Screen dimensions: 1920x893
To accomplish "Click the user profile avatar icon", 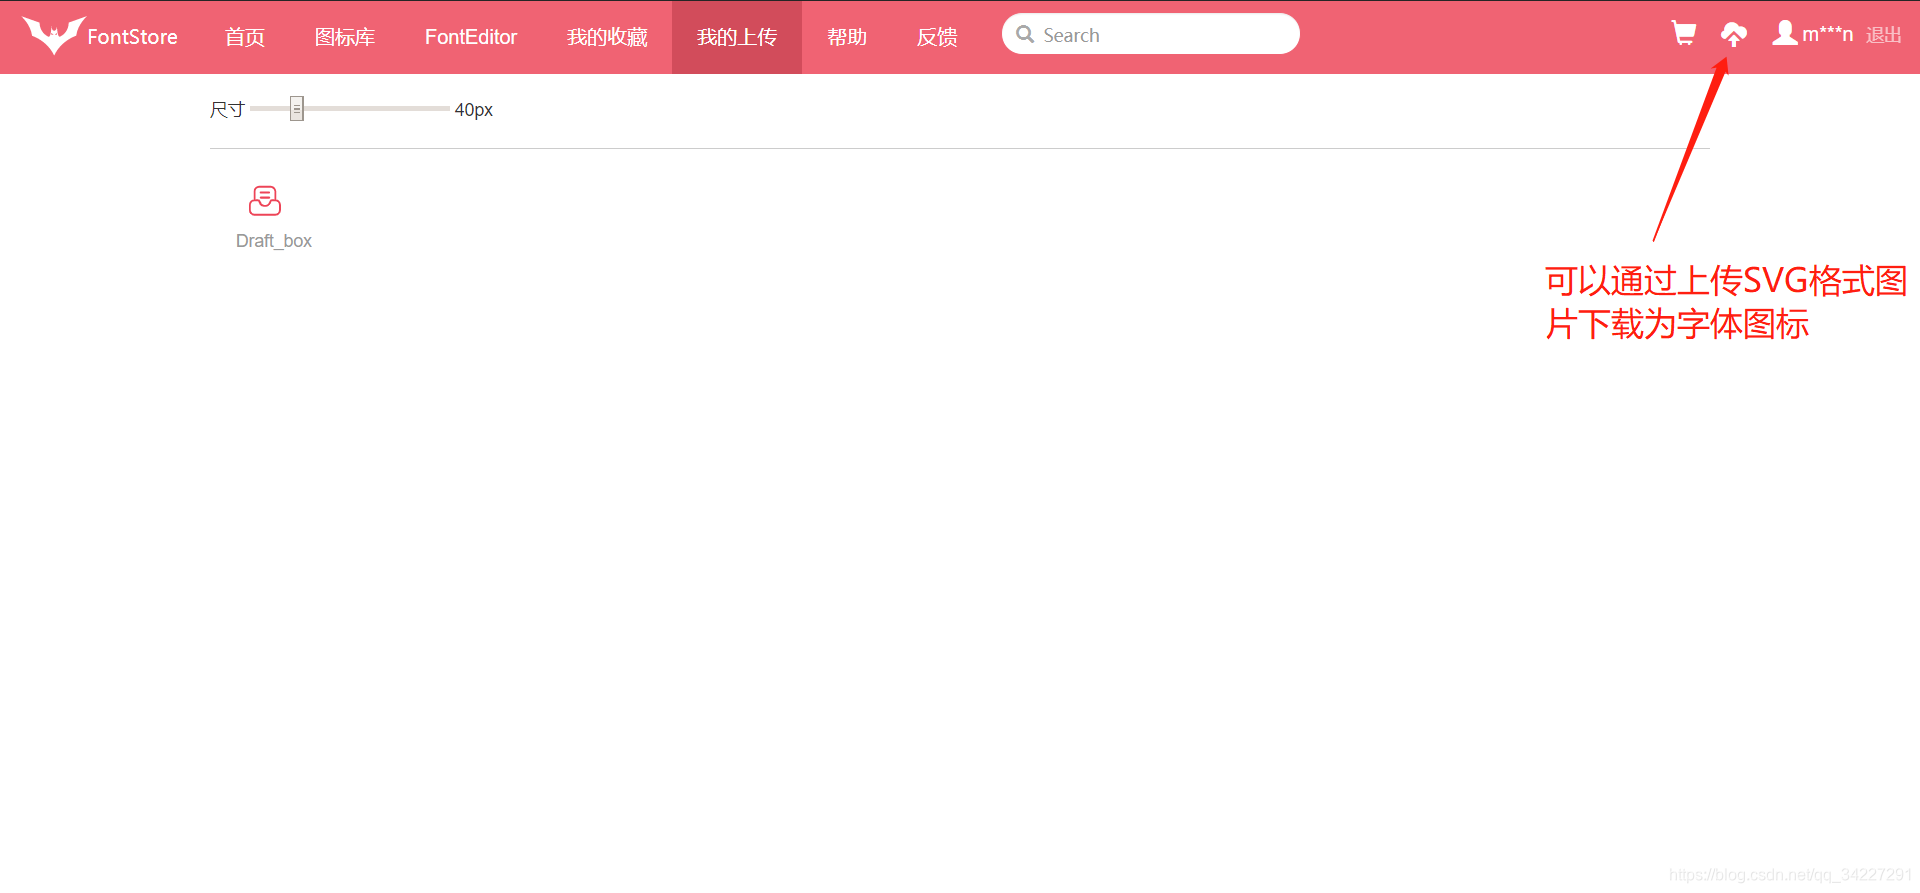I will coord(1785,33).
